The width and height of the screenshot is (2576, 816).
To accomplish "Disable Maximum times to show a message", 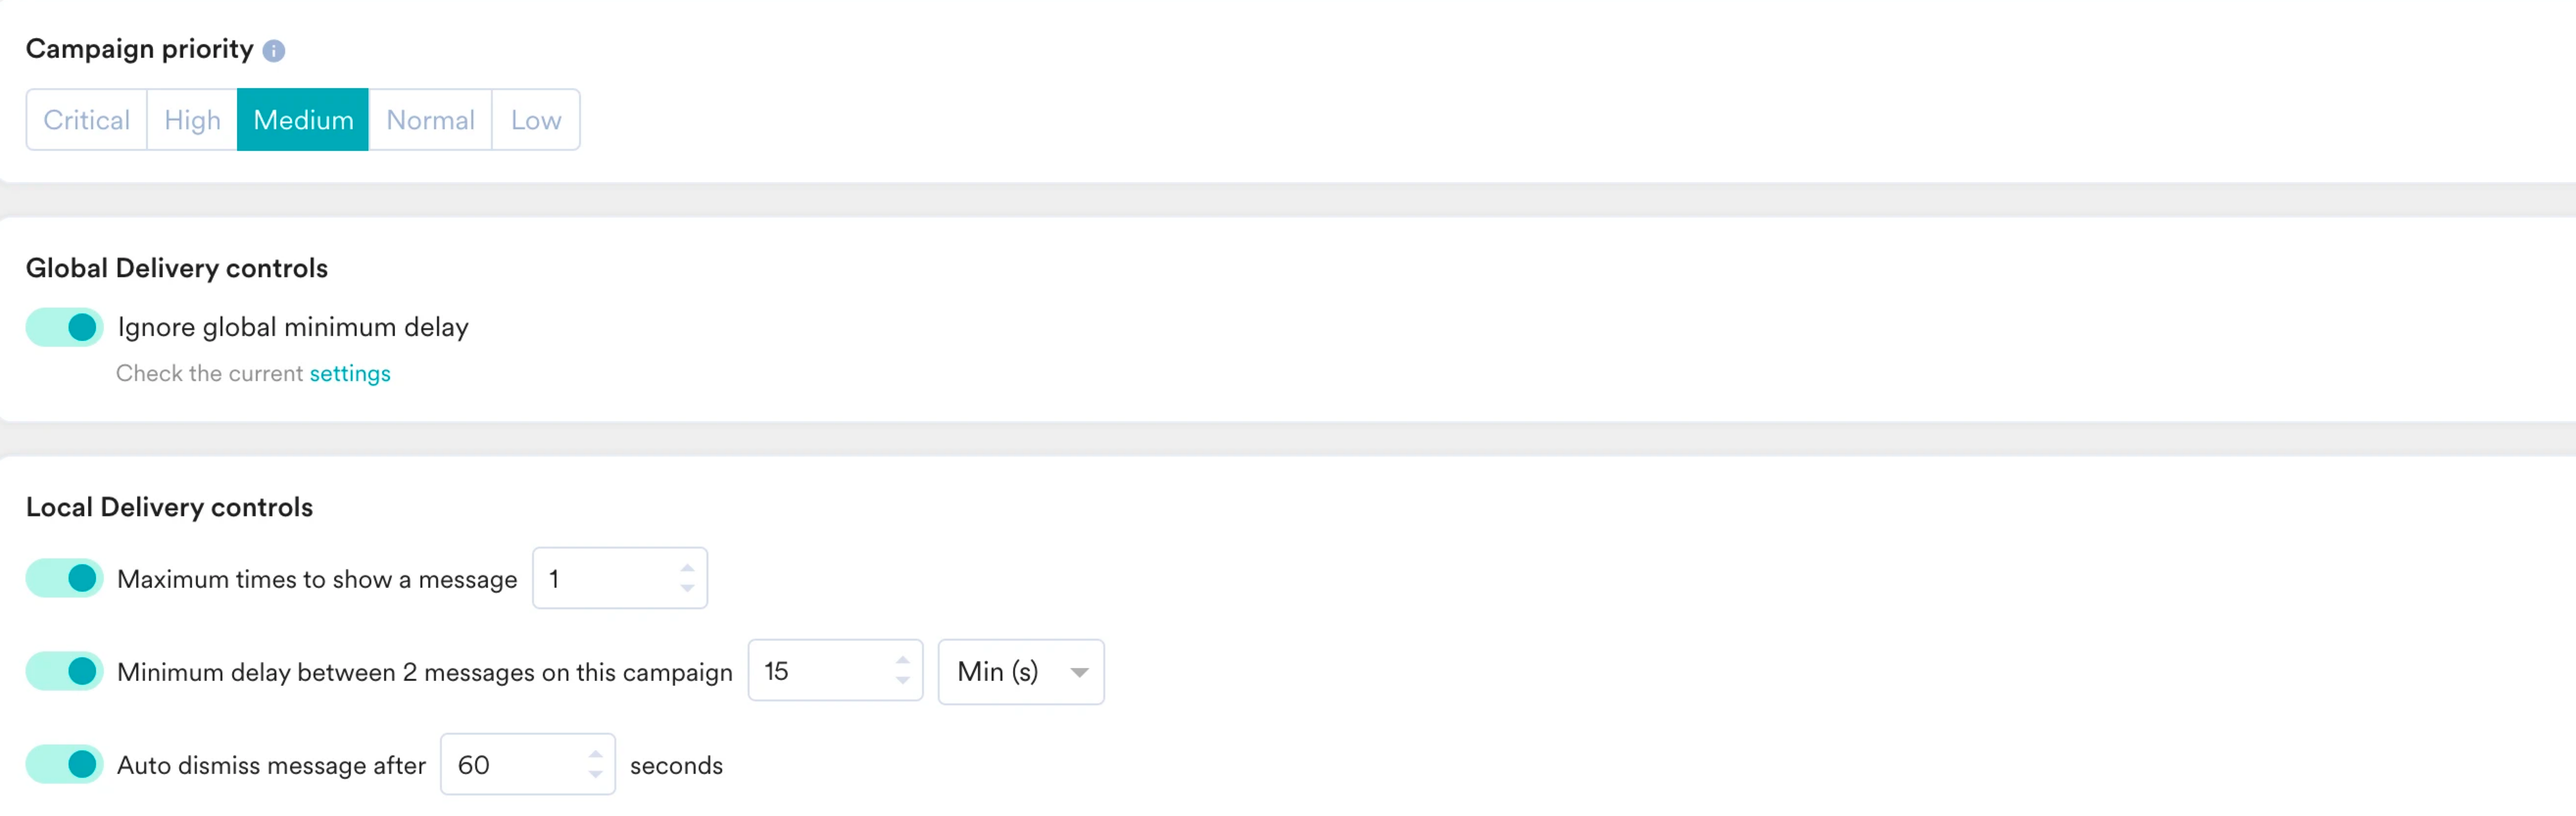I will [65, 578].
